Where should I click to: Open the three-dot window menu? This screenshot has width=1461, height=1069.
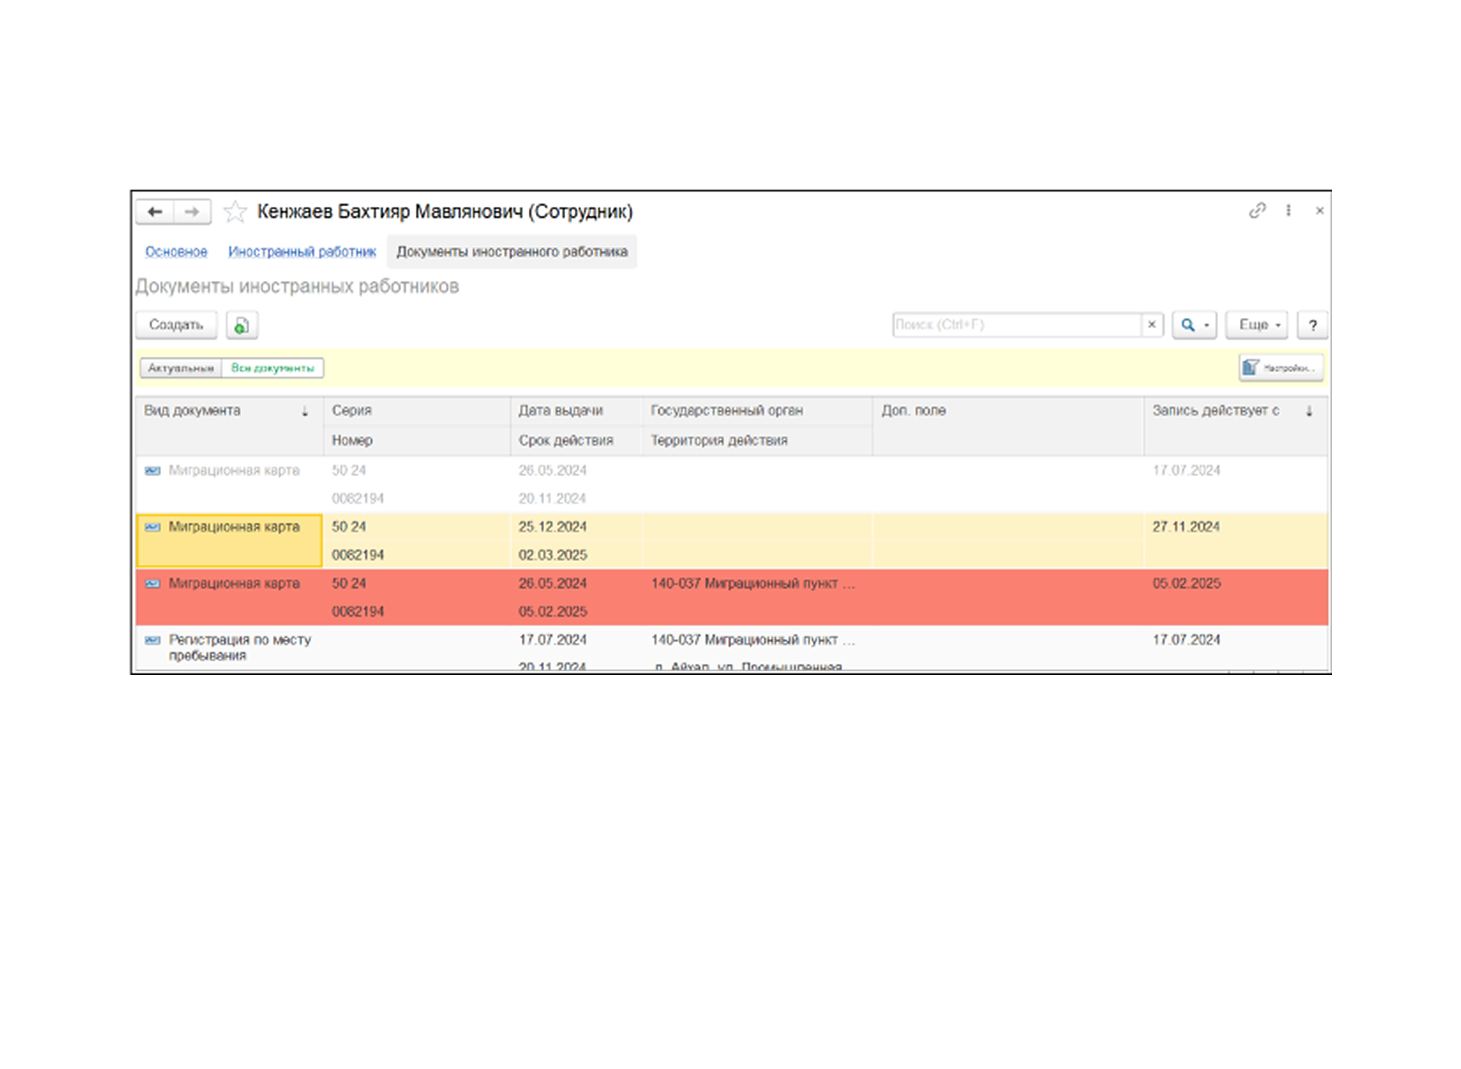pyautogui.click(x=1288, y=211)
